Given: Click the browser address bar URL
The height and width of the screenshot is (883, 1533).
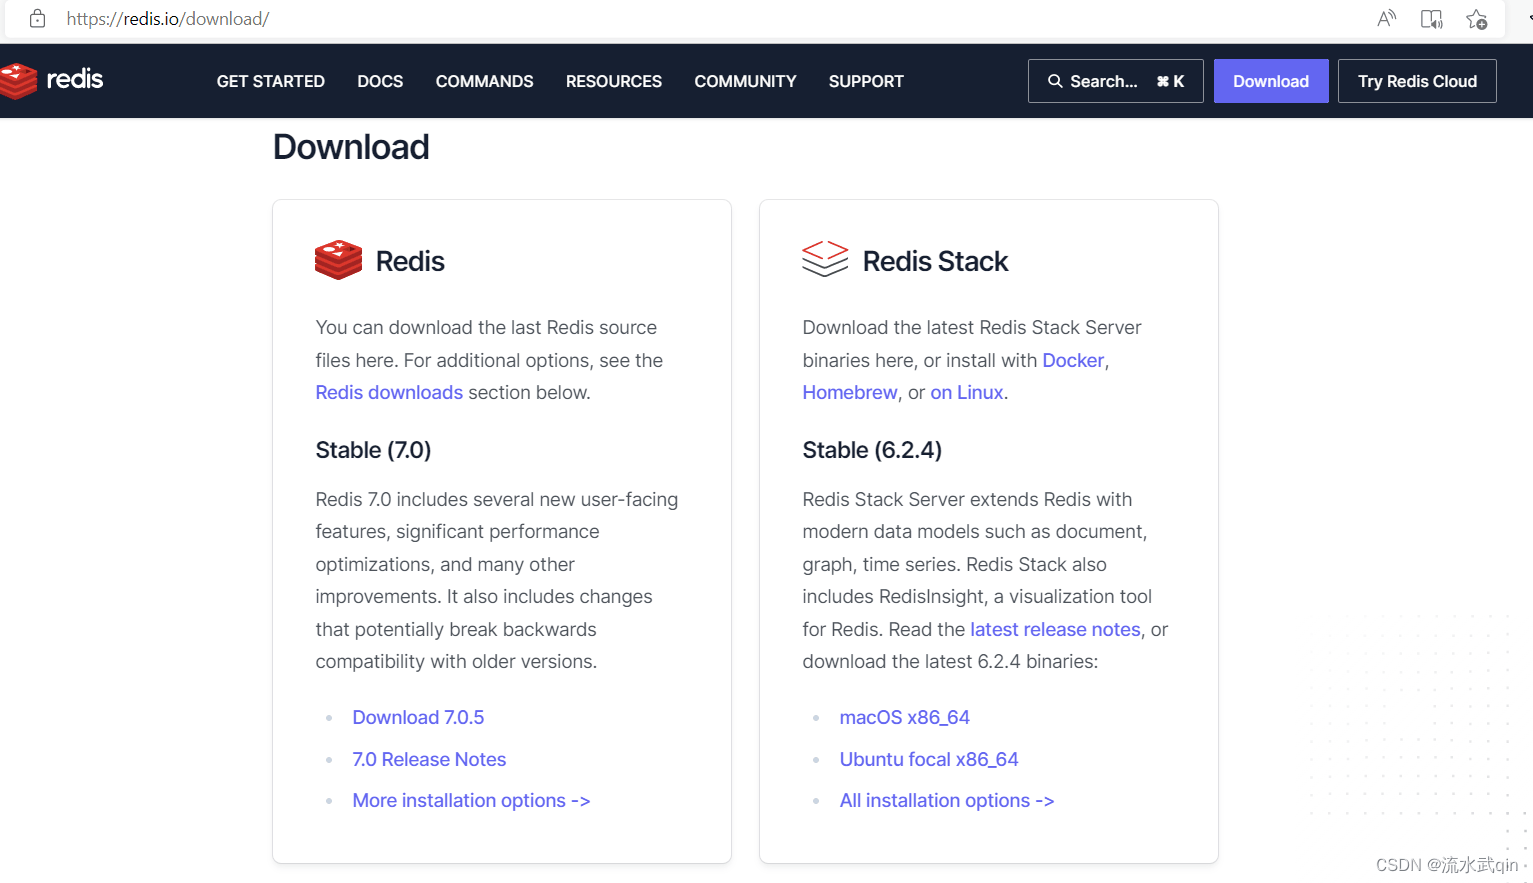Looking at the screenshot, I should (168, 19).
